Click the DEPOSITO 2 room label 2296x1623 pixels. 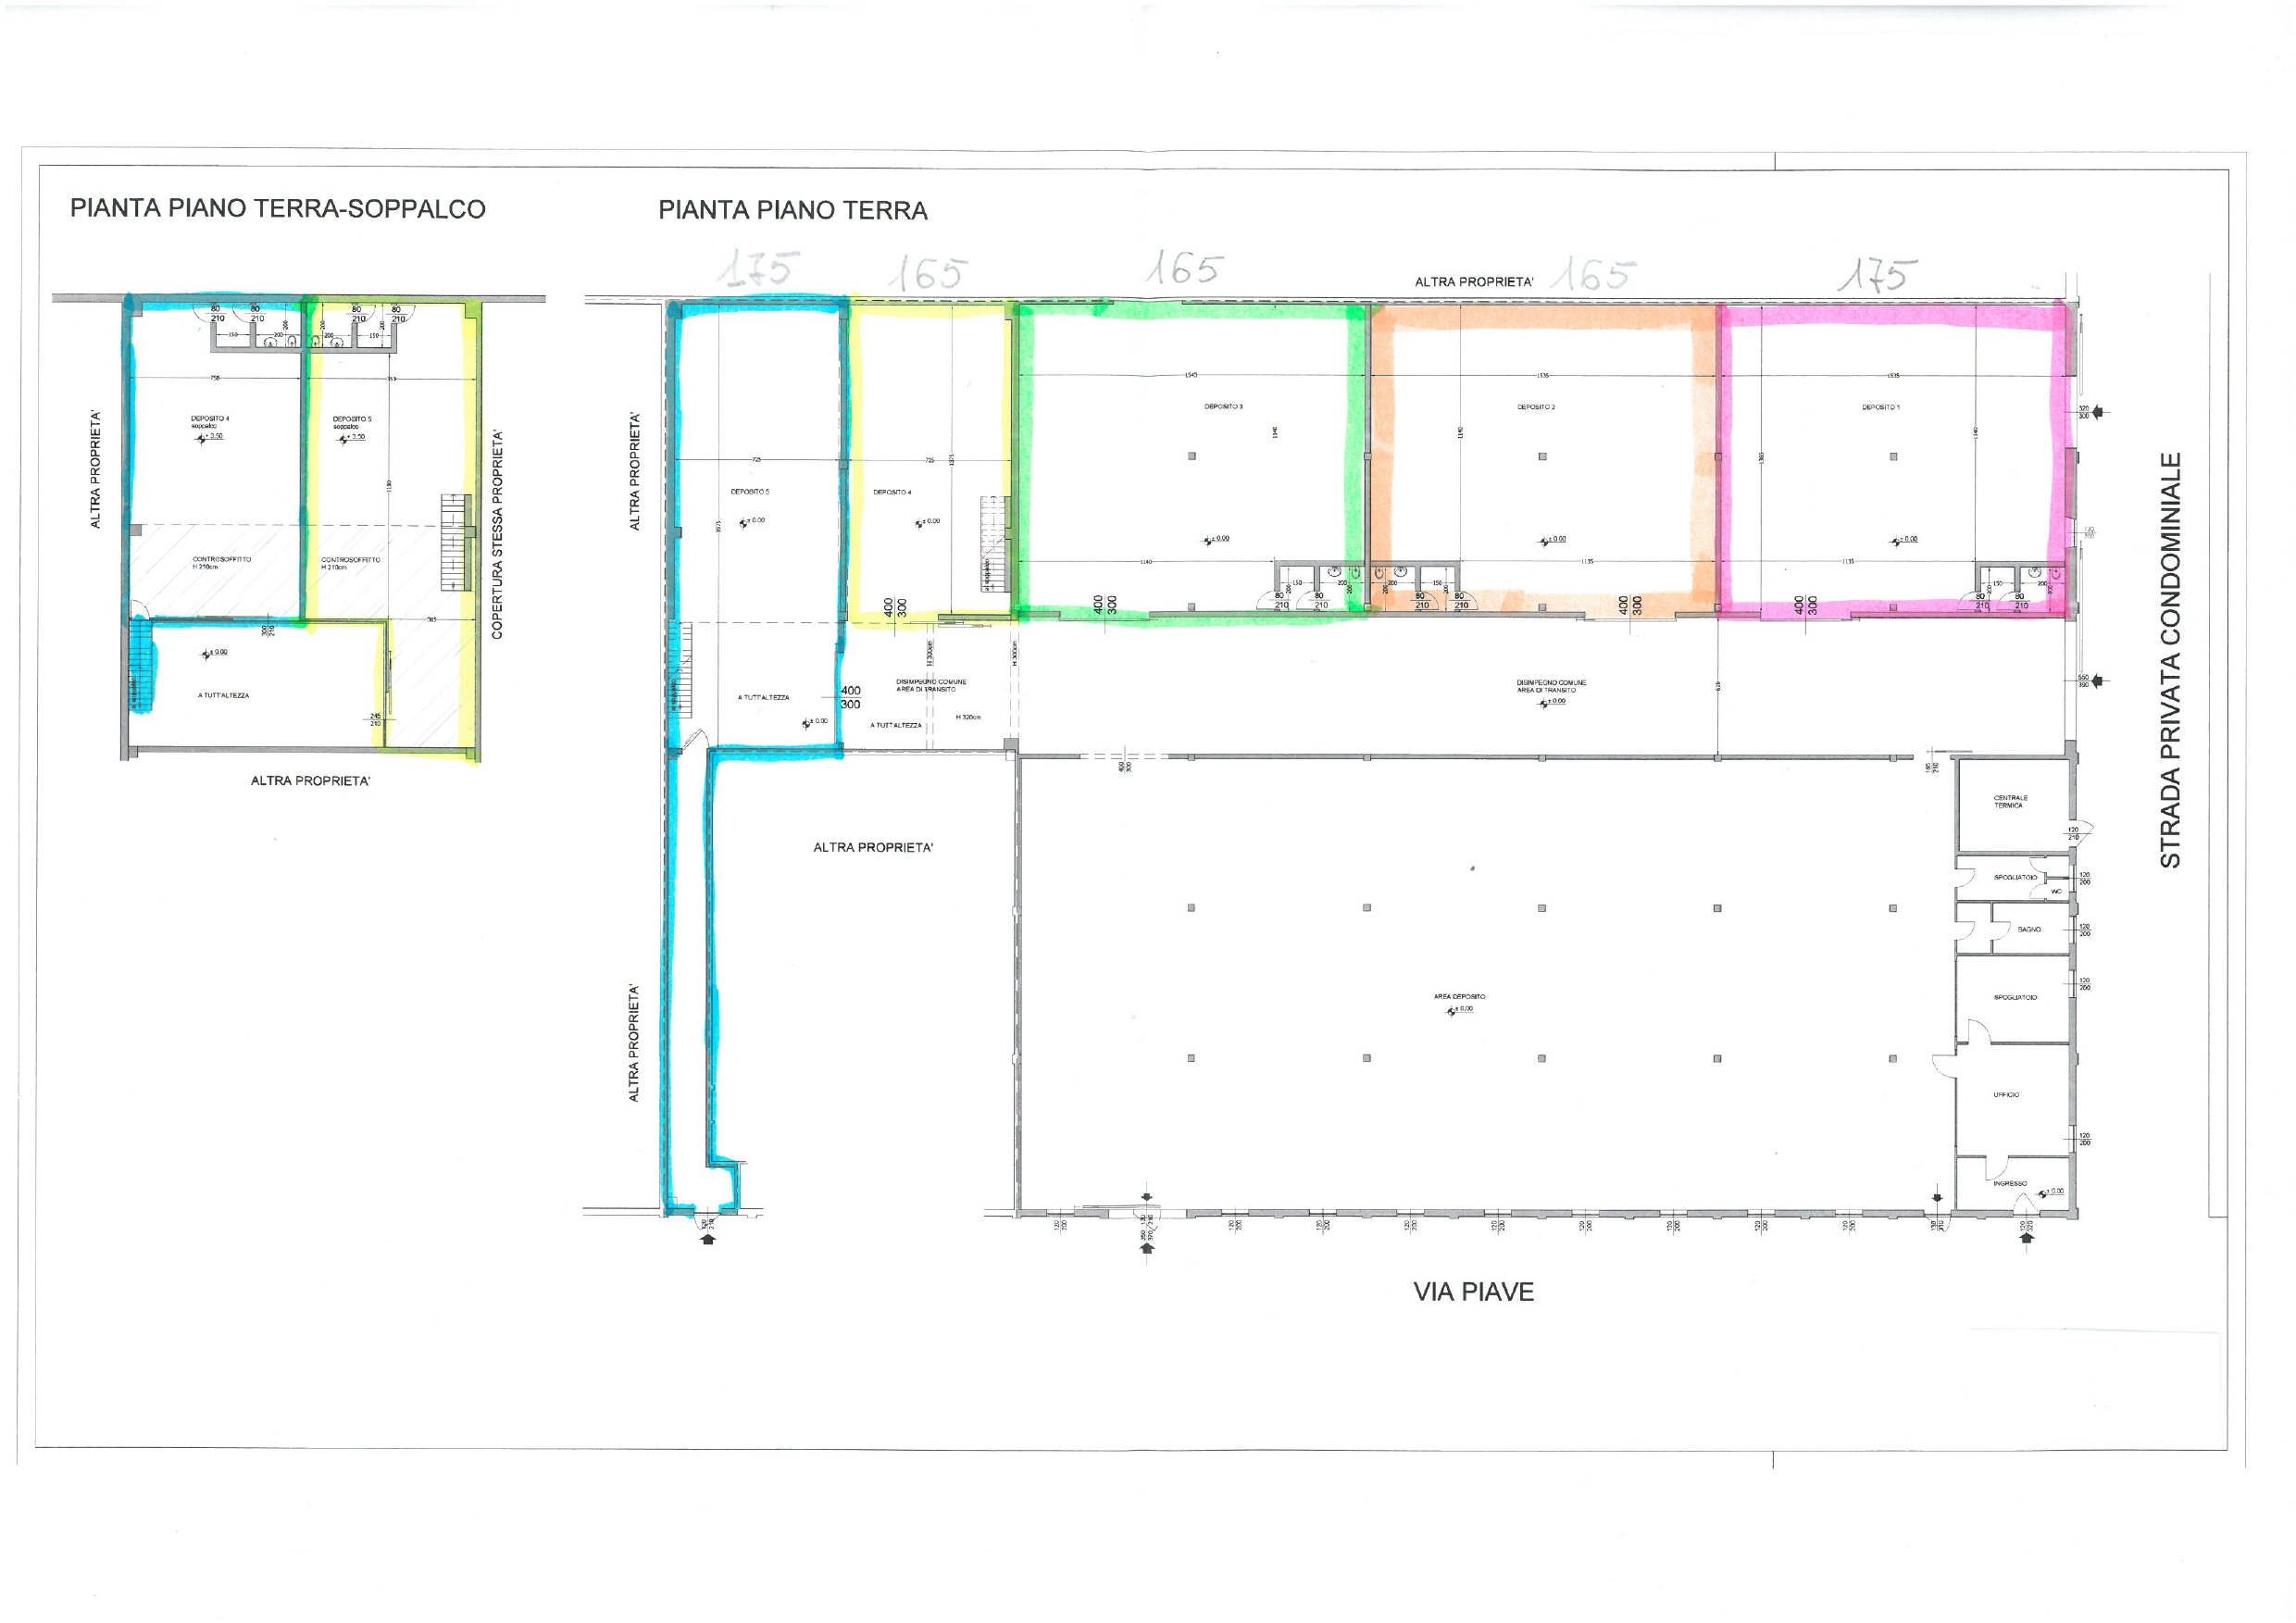1536,407
